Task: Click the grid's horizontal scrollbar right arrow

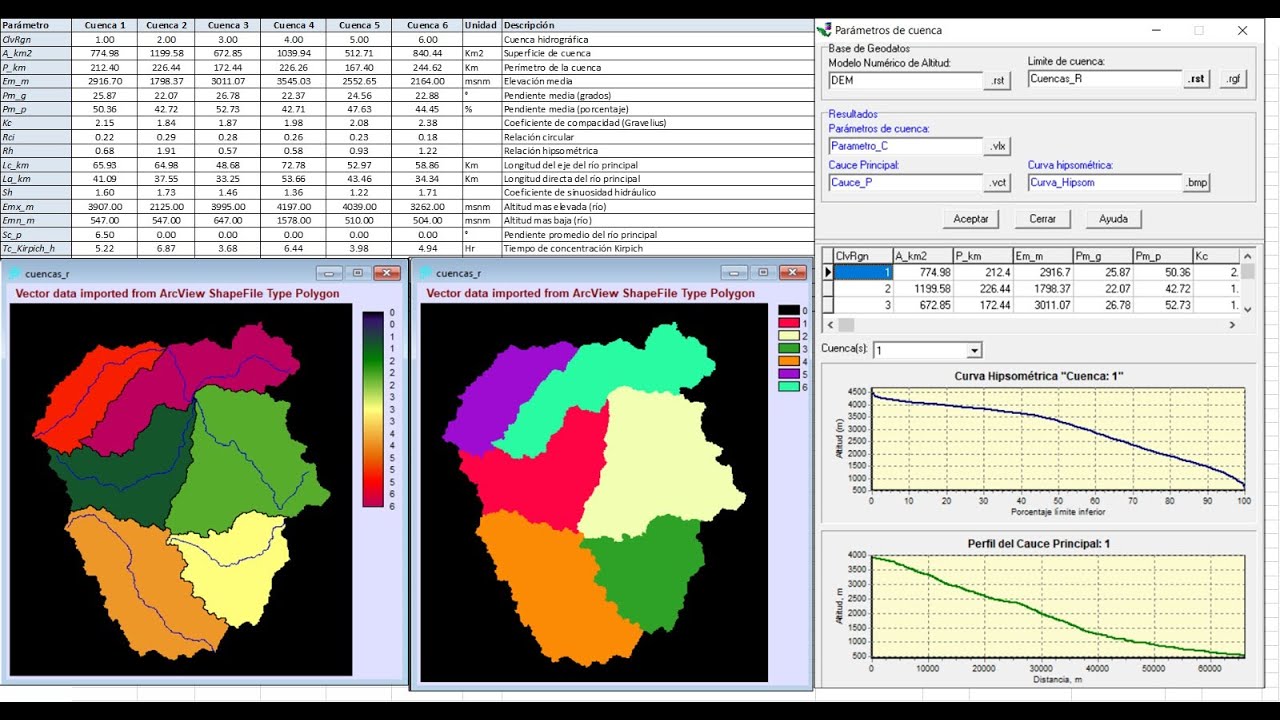Action: [x=1233, y=325]
